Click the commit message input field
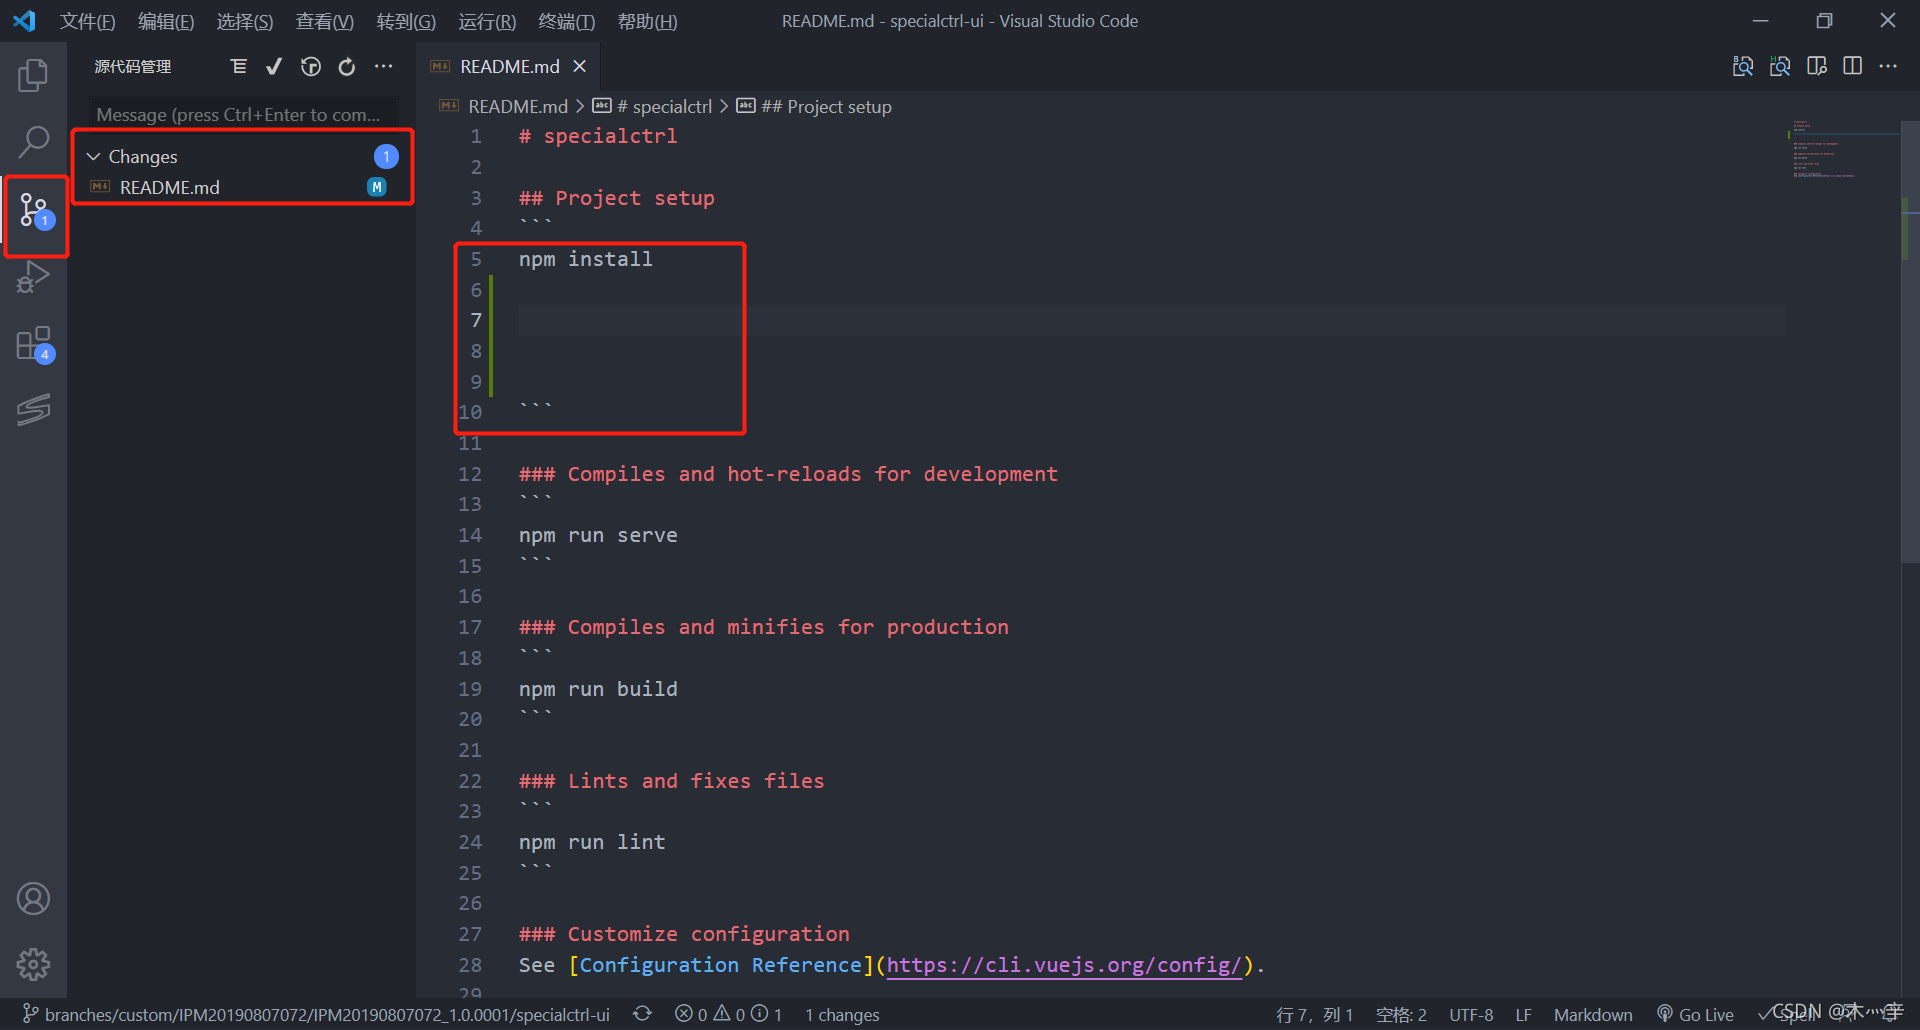Image resolution: width=1920 pixels, height=1030 pixels. point(243,114)
